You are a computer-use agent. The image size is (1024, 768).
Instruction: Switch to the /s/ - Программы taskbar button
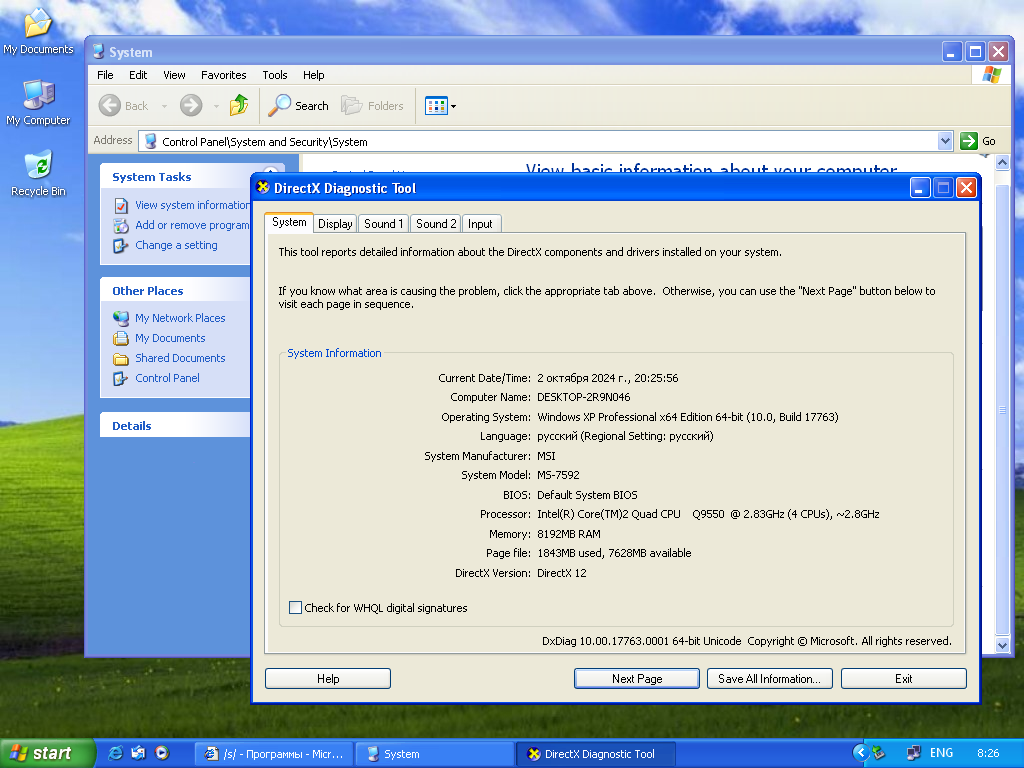[274, 754]
